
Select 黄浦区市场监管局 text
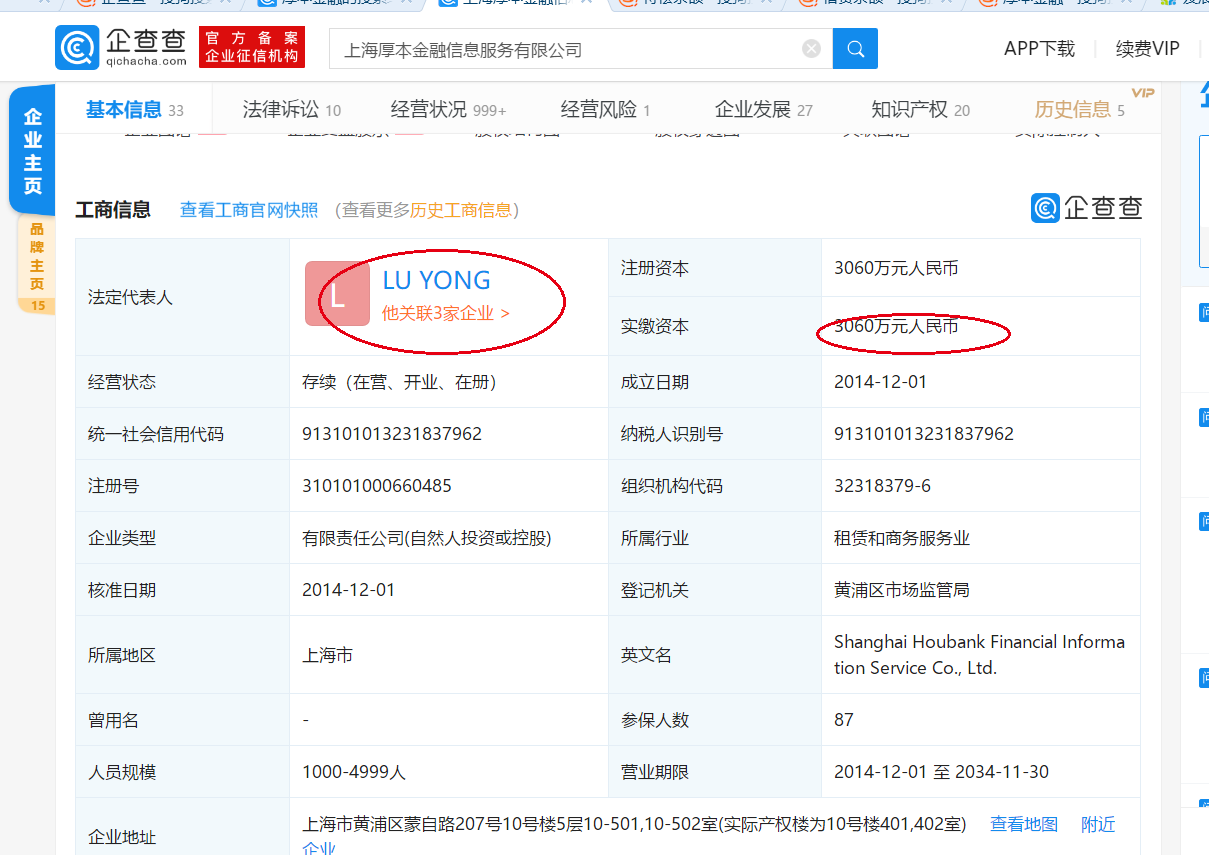902,590
